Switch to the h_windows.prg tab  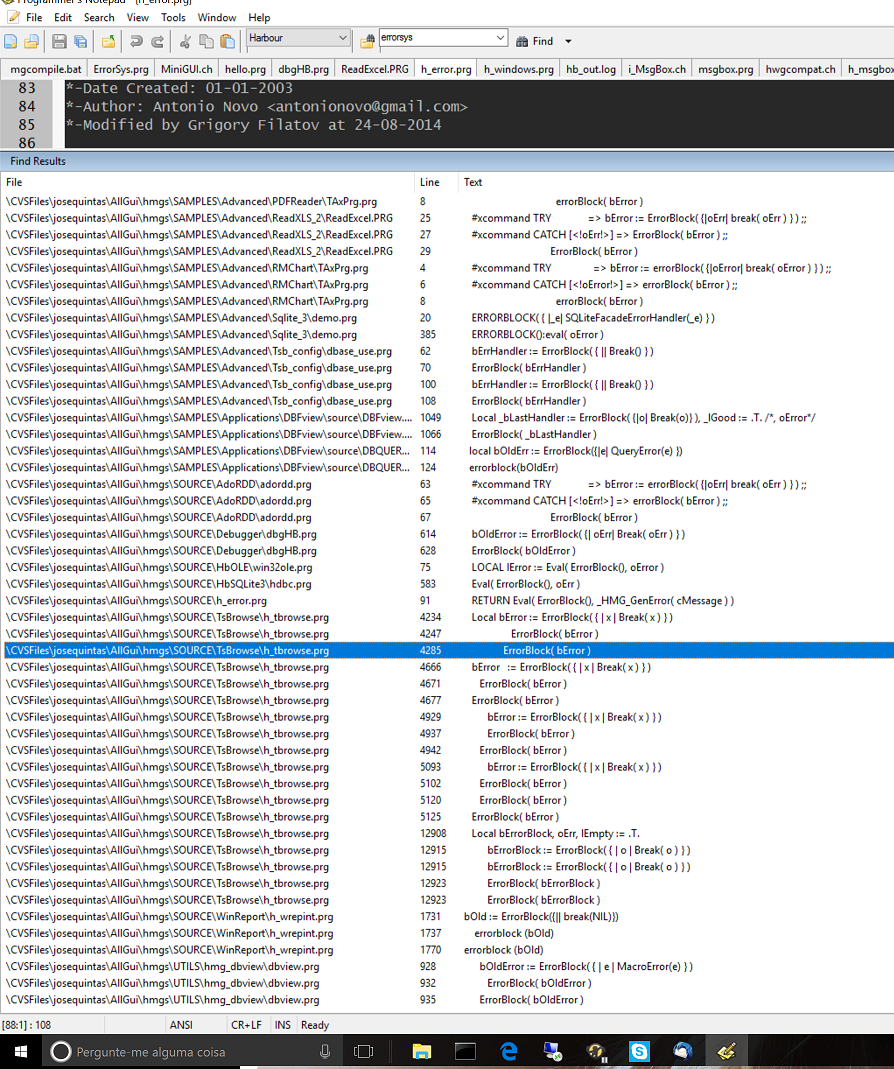pyautogui.click(x=519, y=69)
